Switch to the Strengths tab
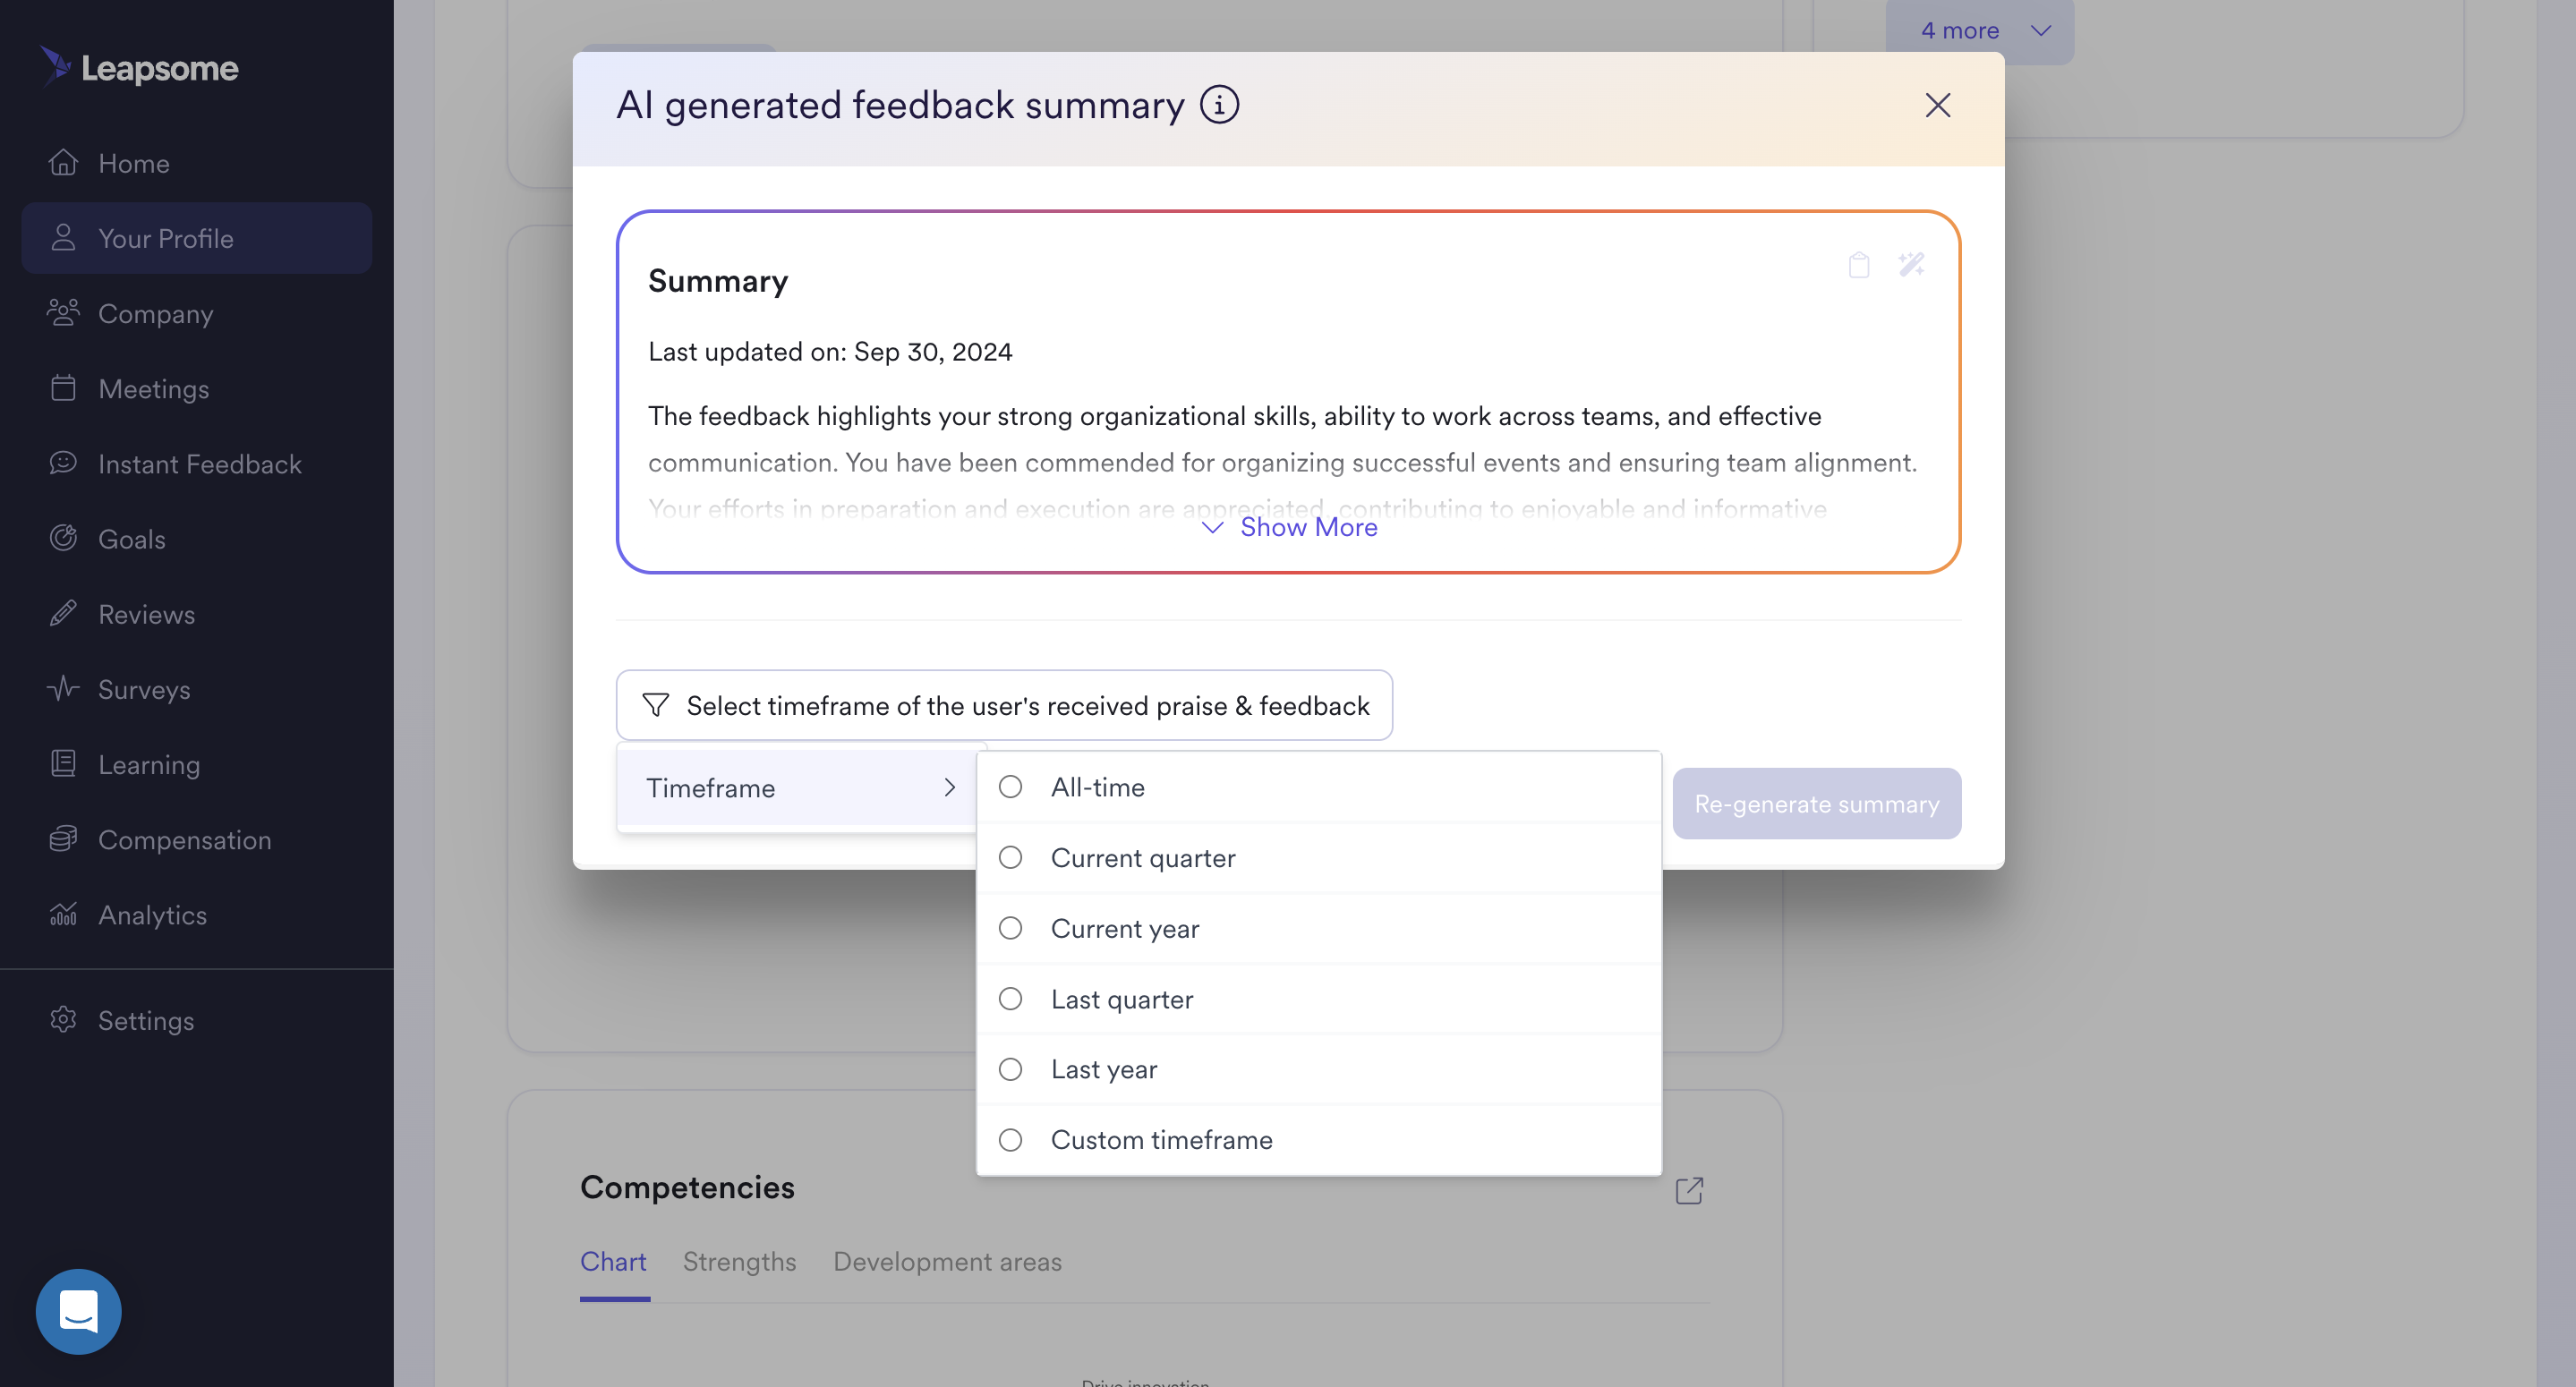 [x=739, y=1261]
